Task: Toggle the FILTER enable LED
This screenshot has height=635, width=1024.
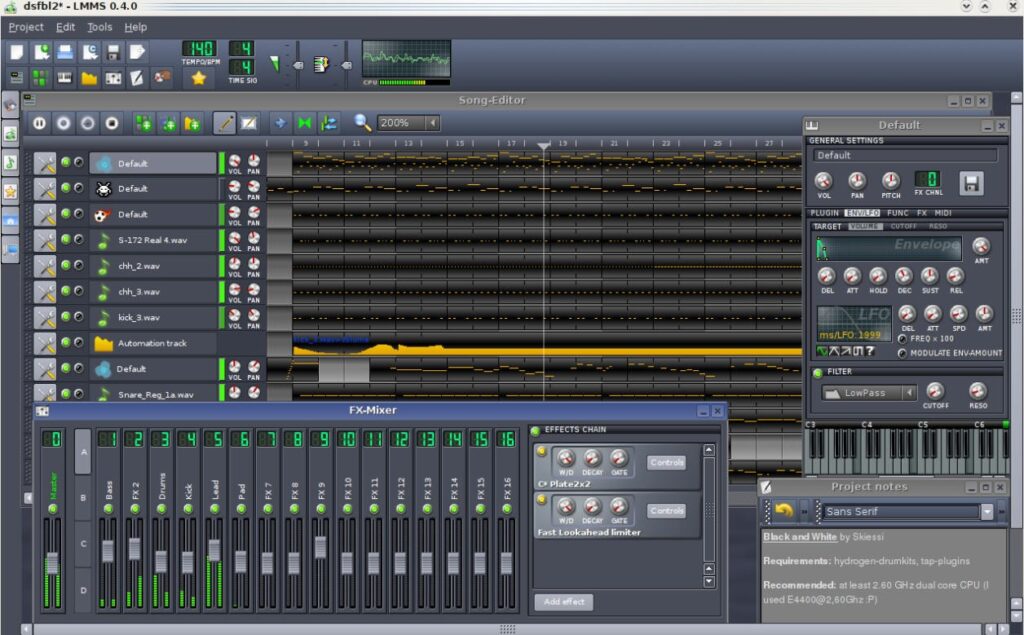Action: point(818,372)
